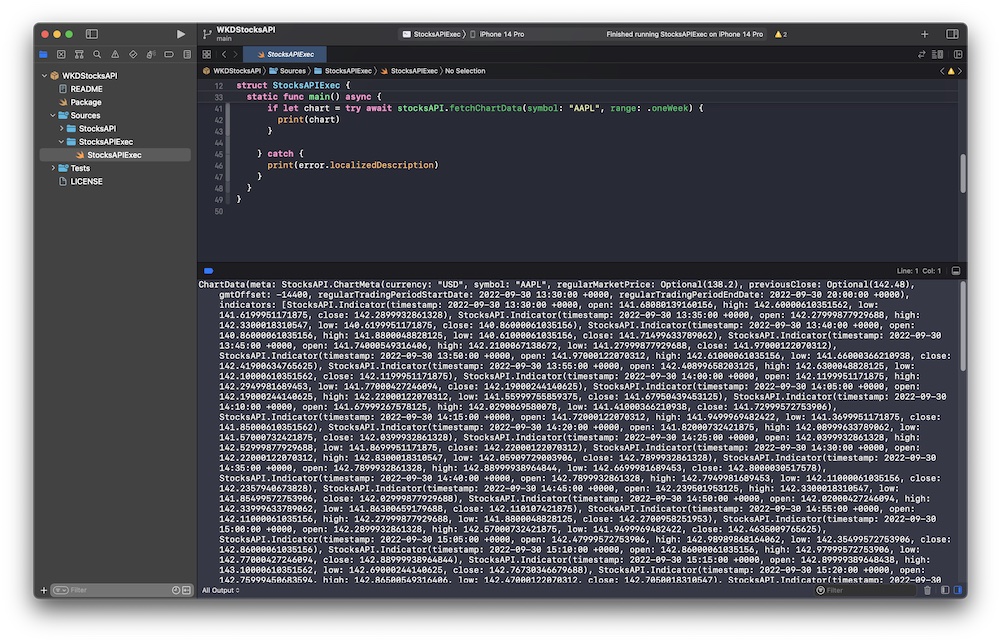Viewport: 1001px width, 643px height.
Task: Click the Tests folder row
Action: 115,169
